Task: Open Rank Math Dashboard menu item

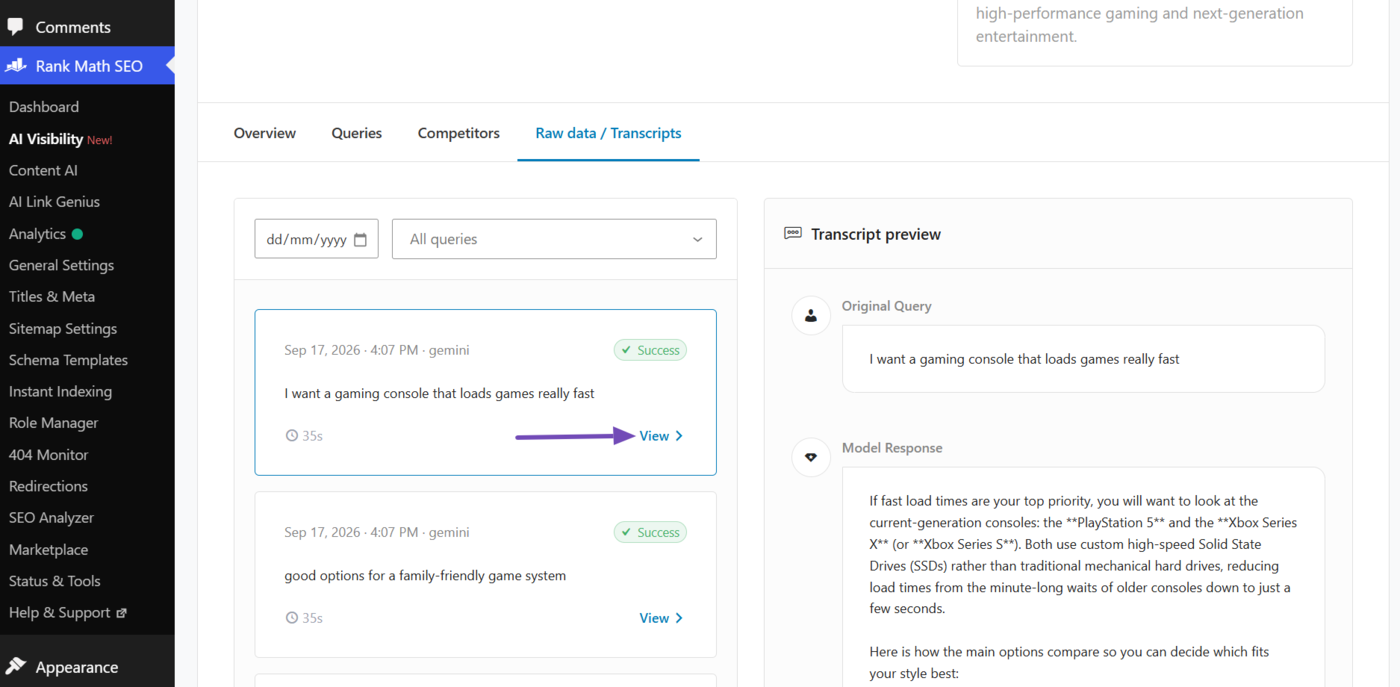Action: (44, 107)
